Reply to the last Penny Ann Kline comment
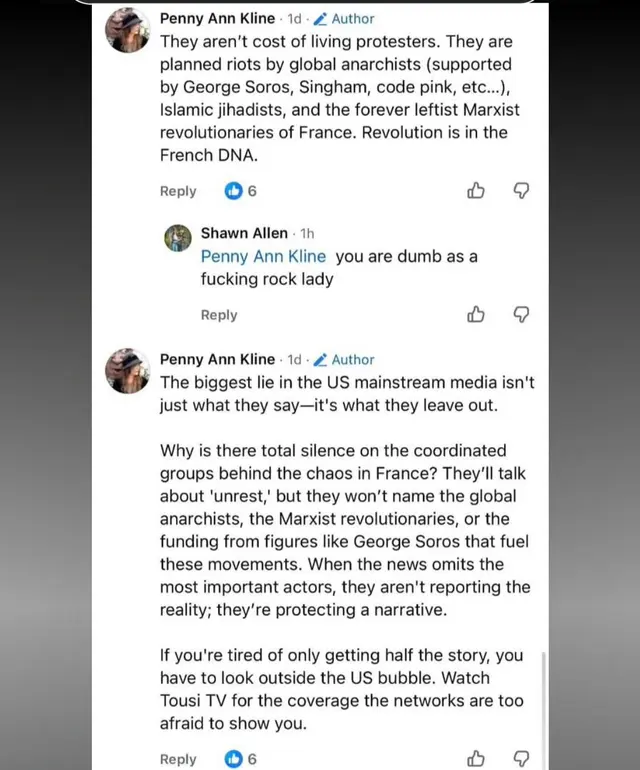Viewport: 640px width, 770px height. point(178,759)
